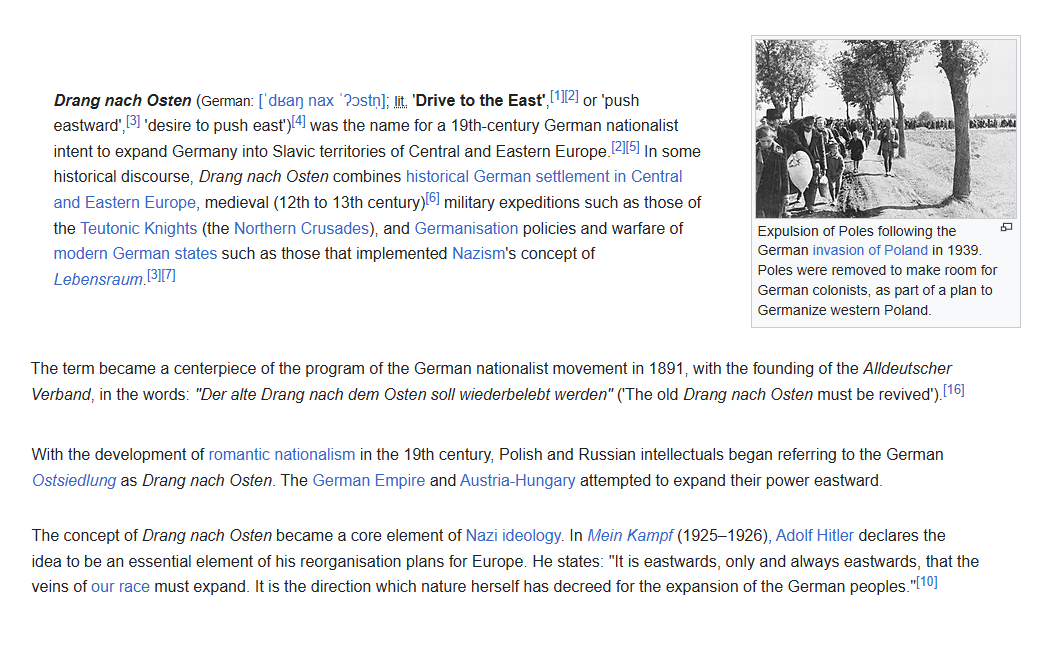Open the Nazi ideology link
This screenshot has height=657, width=1059.
[513, 536]
